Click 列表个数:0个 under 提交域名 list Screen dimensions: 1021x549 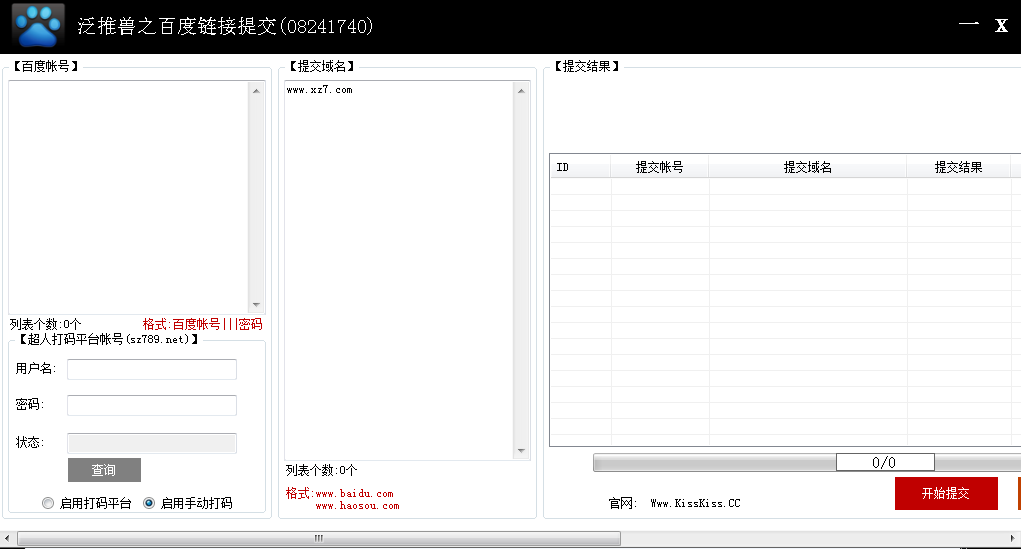[322, 470]
